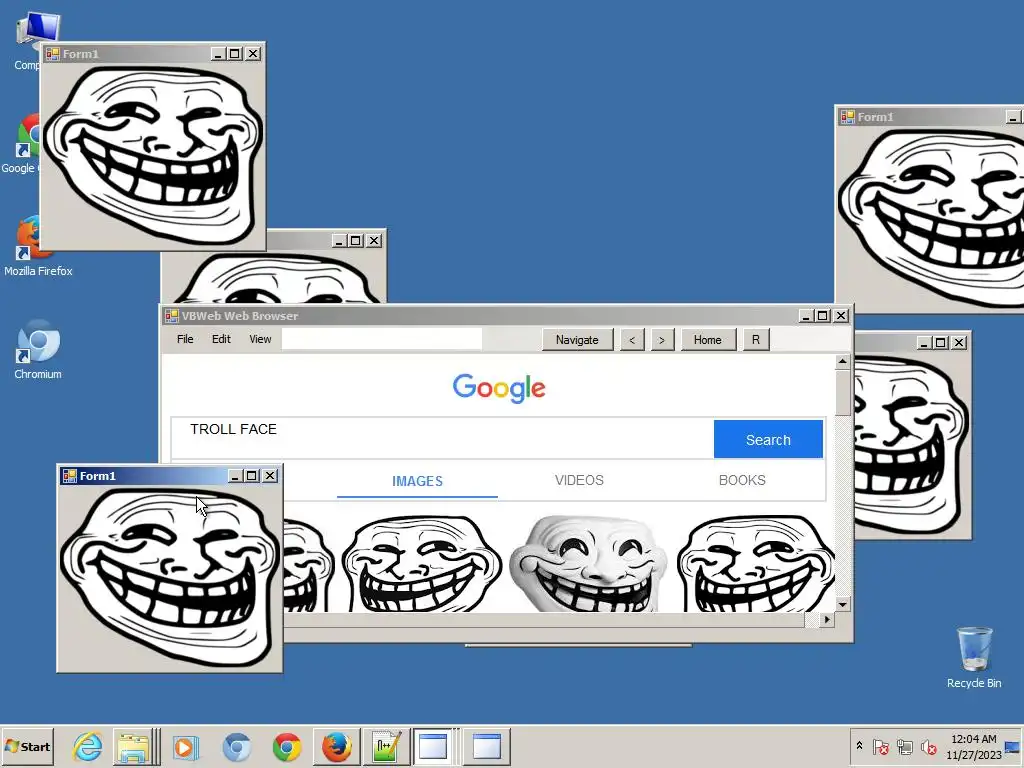Click the Action Center flag tray icon

point(881,746)
